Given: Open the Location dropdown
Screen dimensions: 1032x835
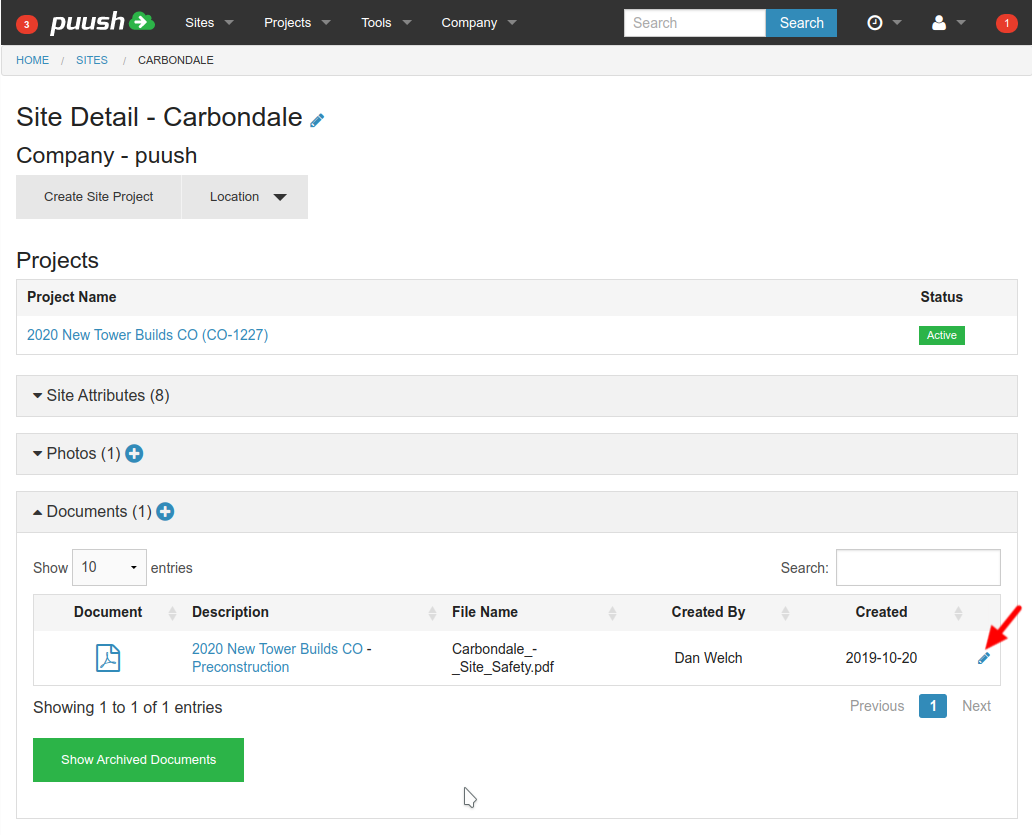Looking at the screenshot, I should point(246,197).
